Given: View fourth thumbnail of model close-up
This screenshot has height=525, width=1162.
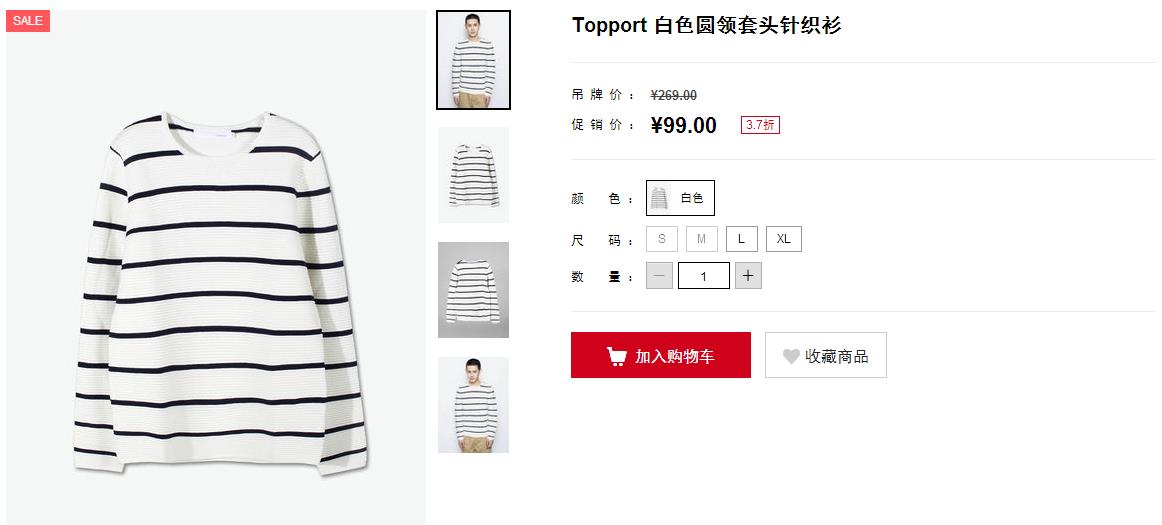Looking at the screenshot, I should point(474,405).
